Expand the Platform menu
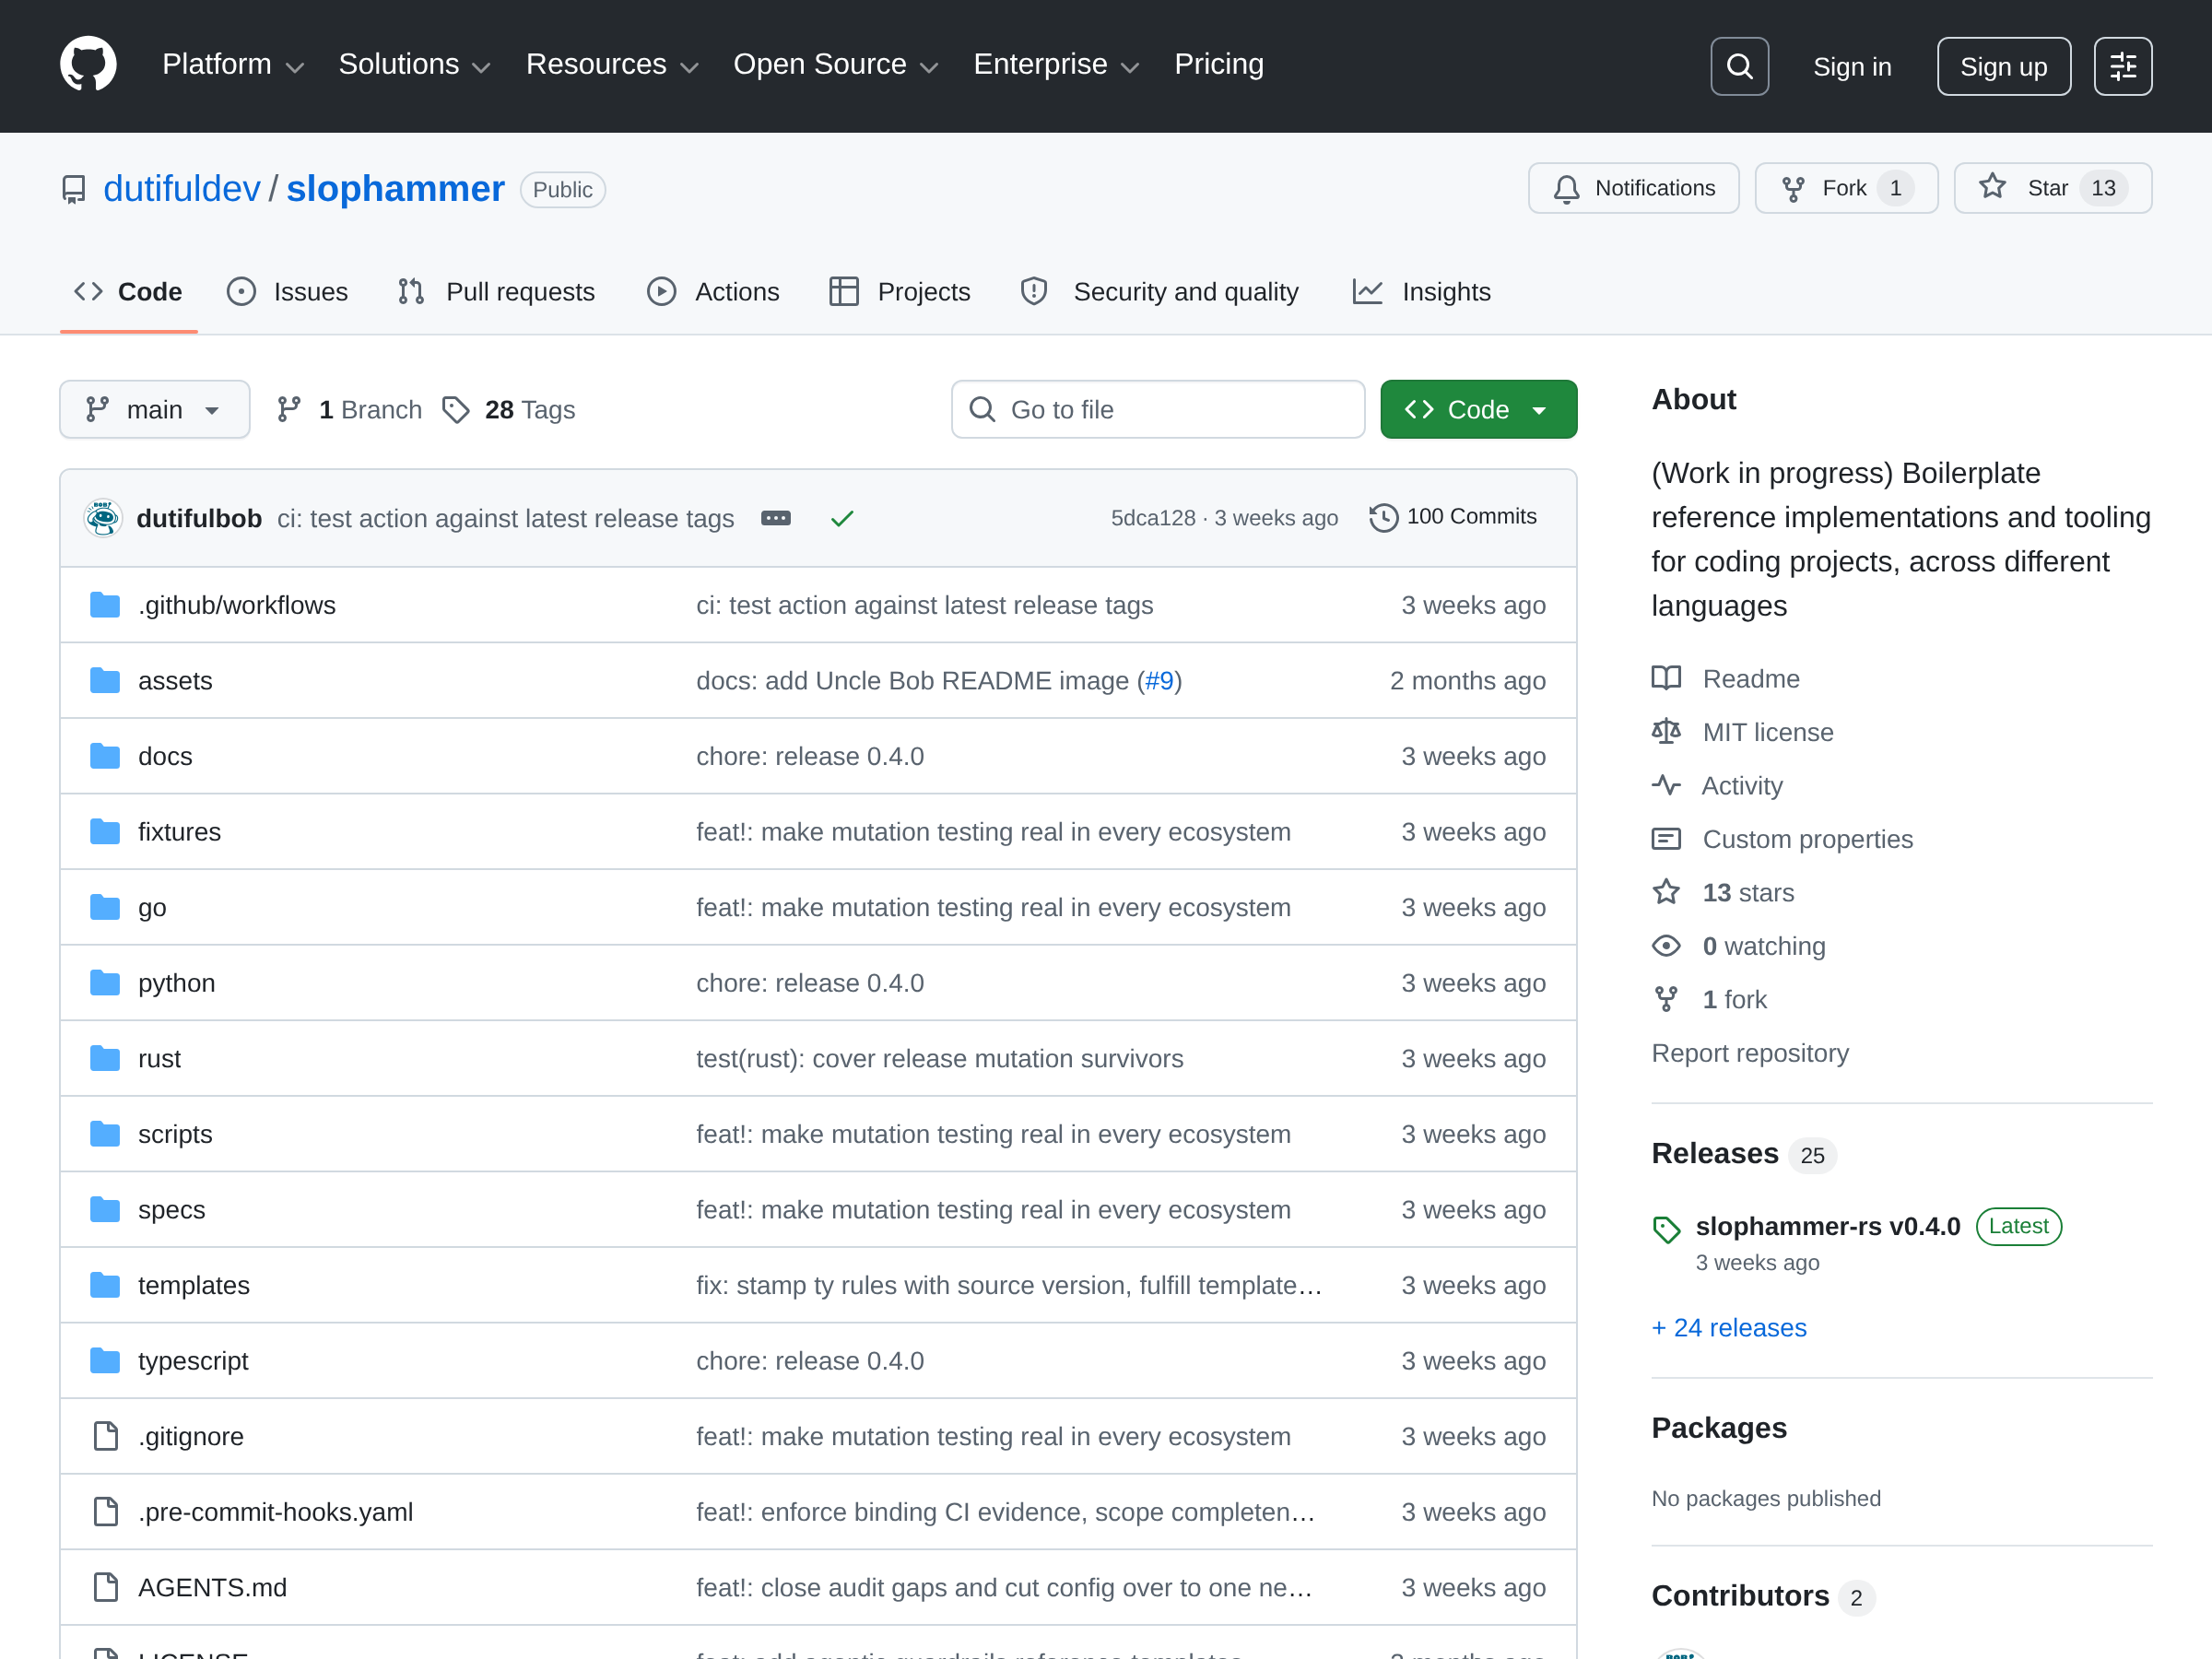 click(x=233, y=65)
